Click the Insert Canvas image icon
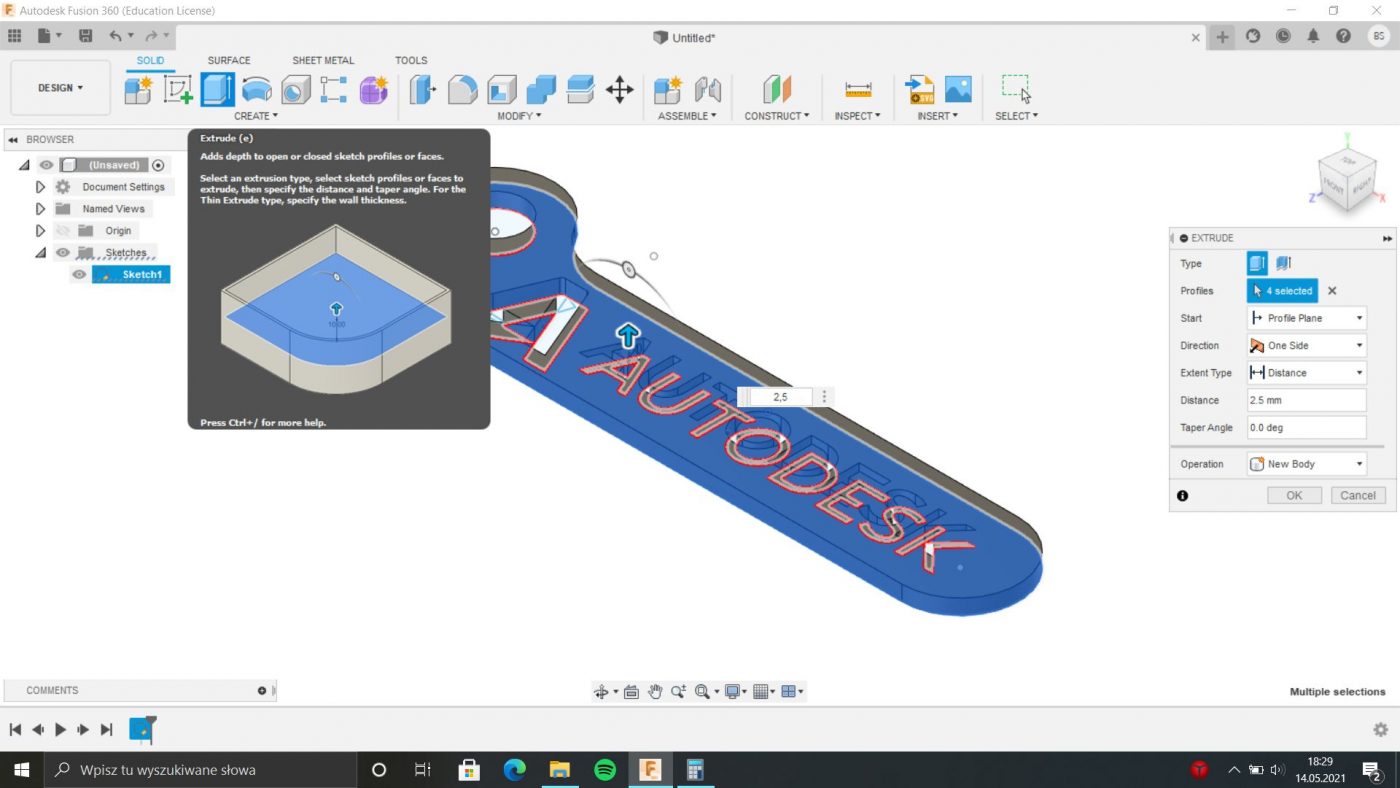 pos(958,89)
